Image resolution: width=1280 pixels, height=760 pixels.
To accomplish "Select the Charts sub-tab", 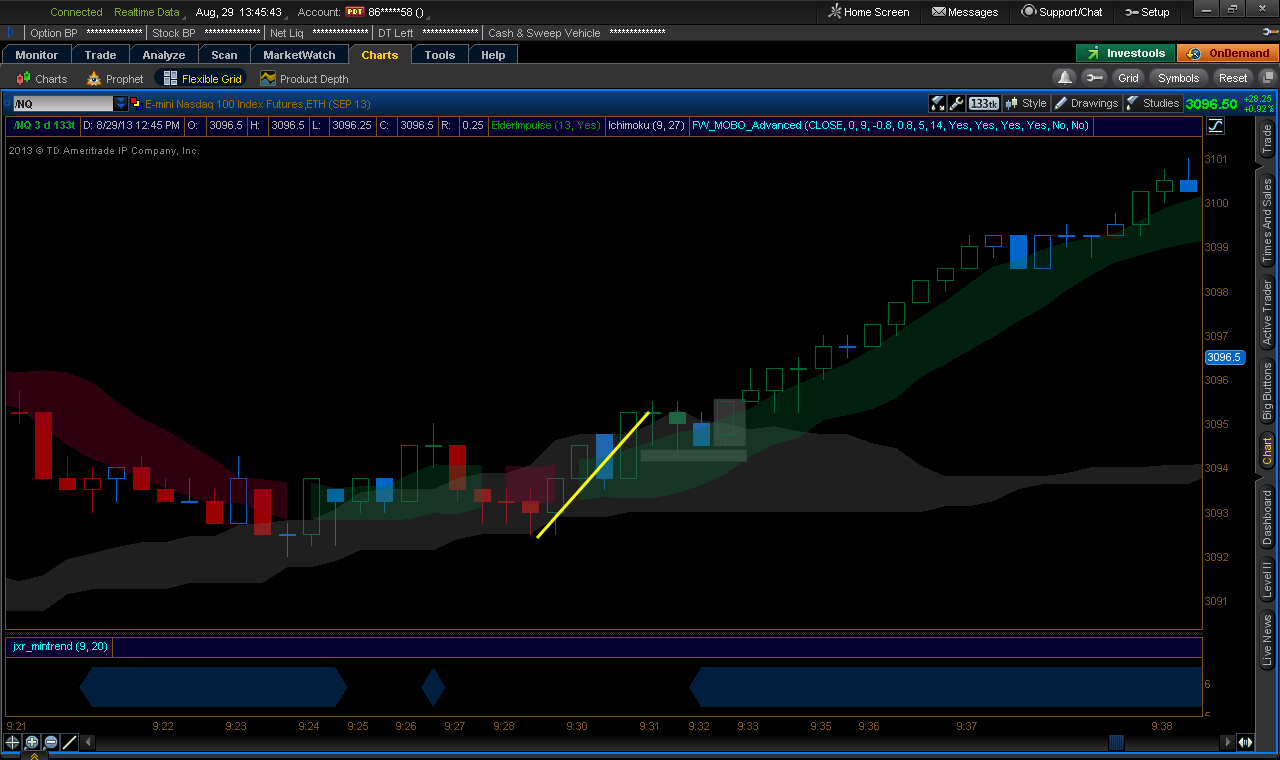I will pyautogui.click(x=42, y=78).
